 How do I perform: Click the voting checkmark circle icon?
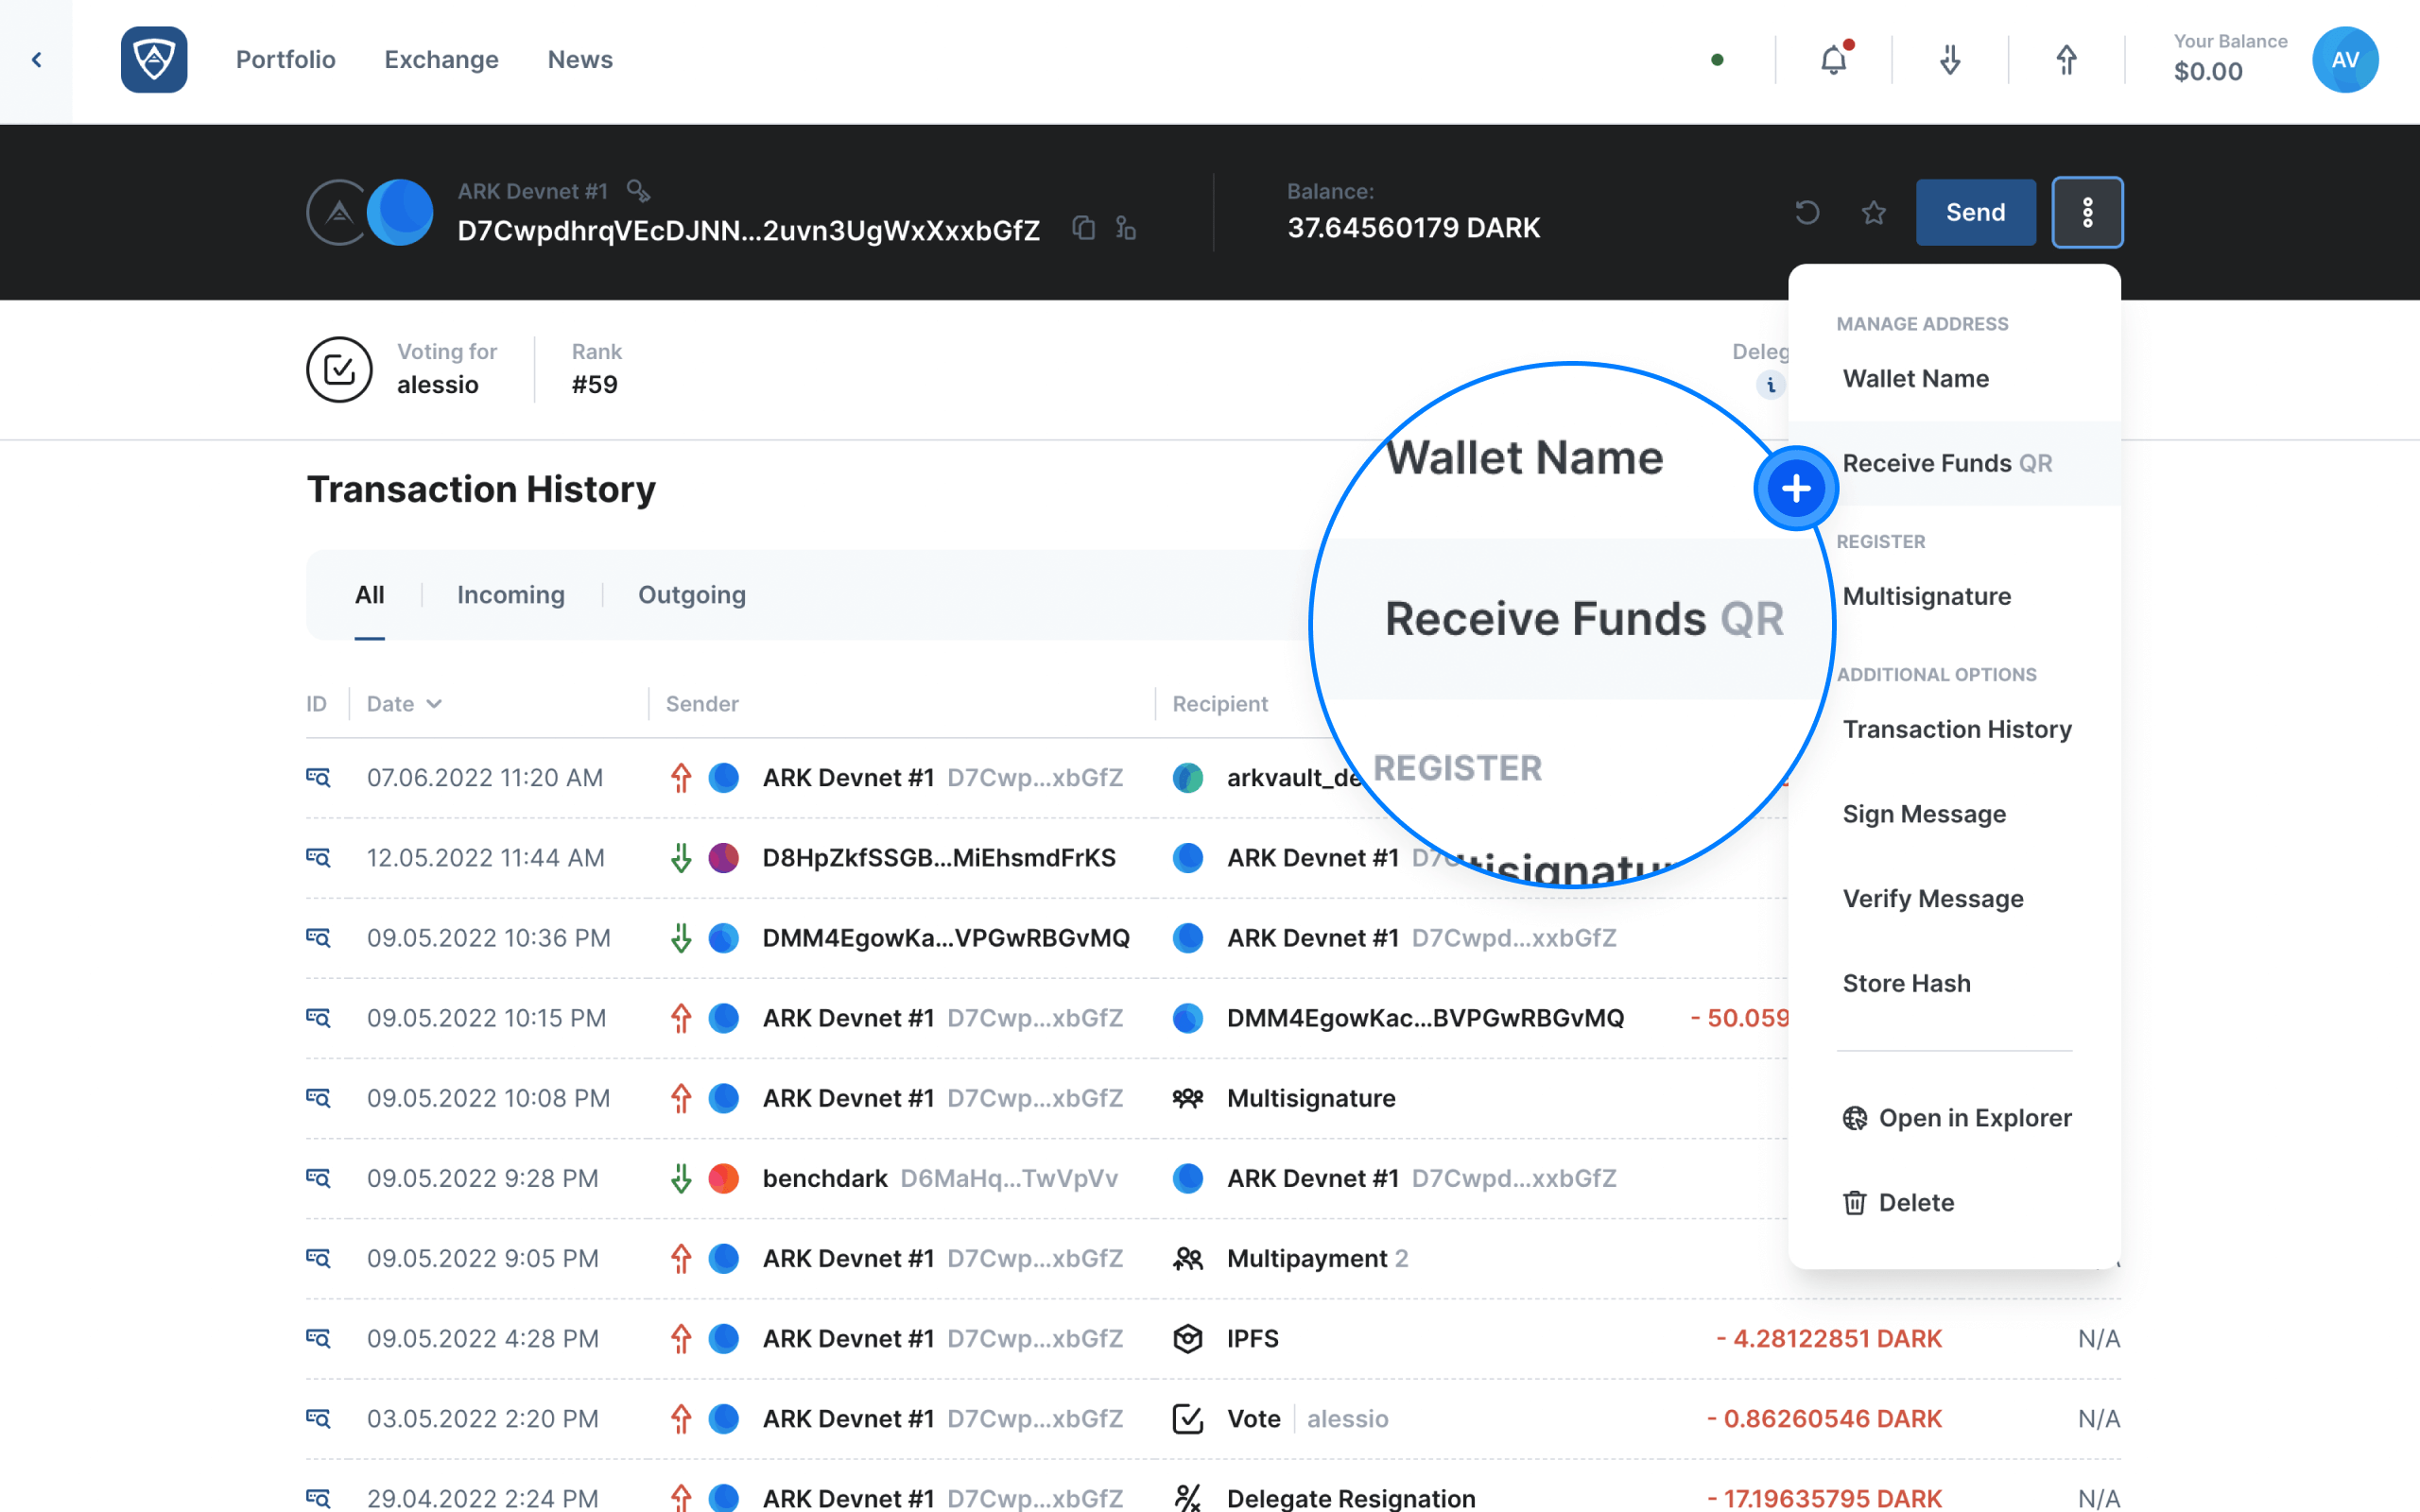pyautogui.click(x=339, y=370)
